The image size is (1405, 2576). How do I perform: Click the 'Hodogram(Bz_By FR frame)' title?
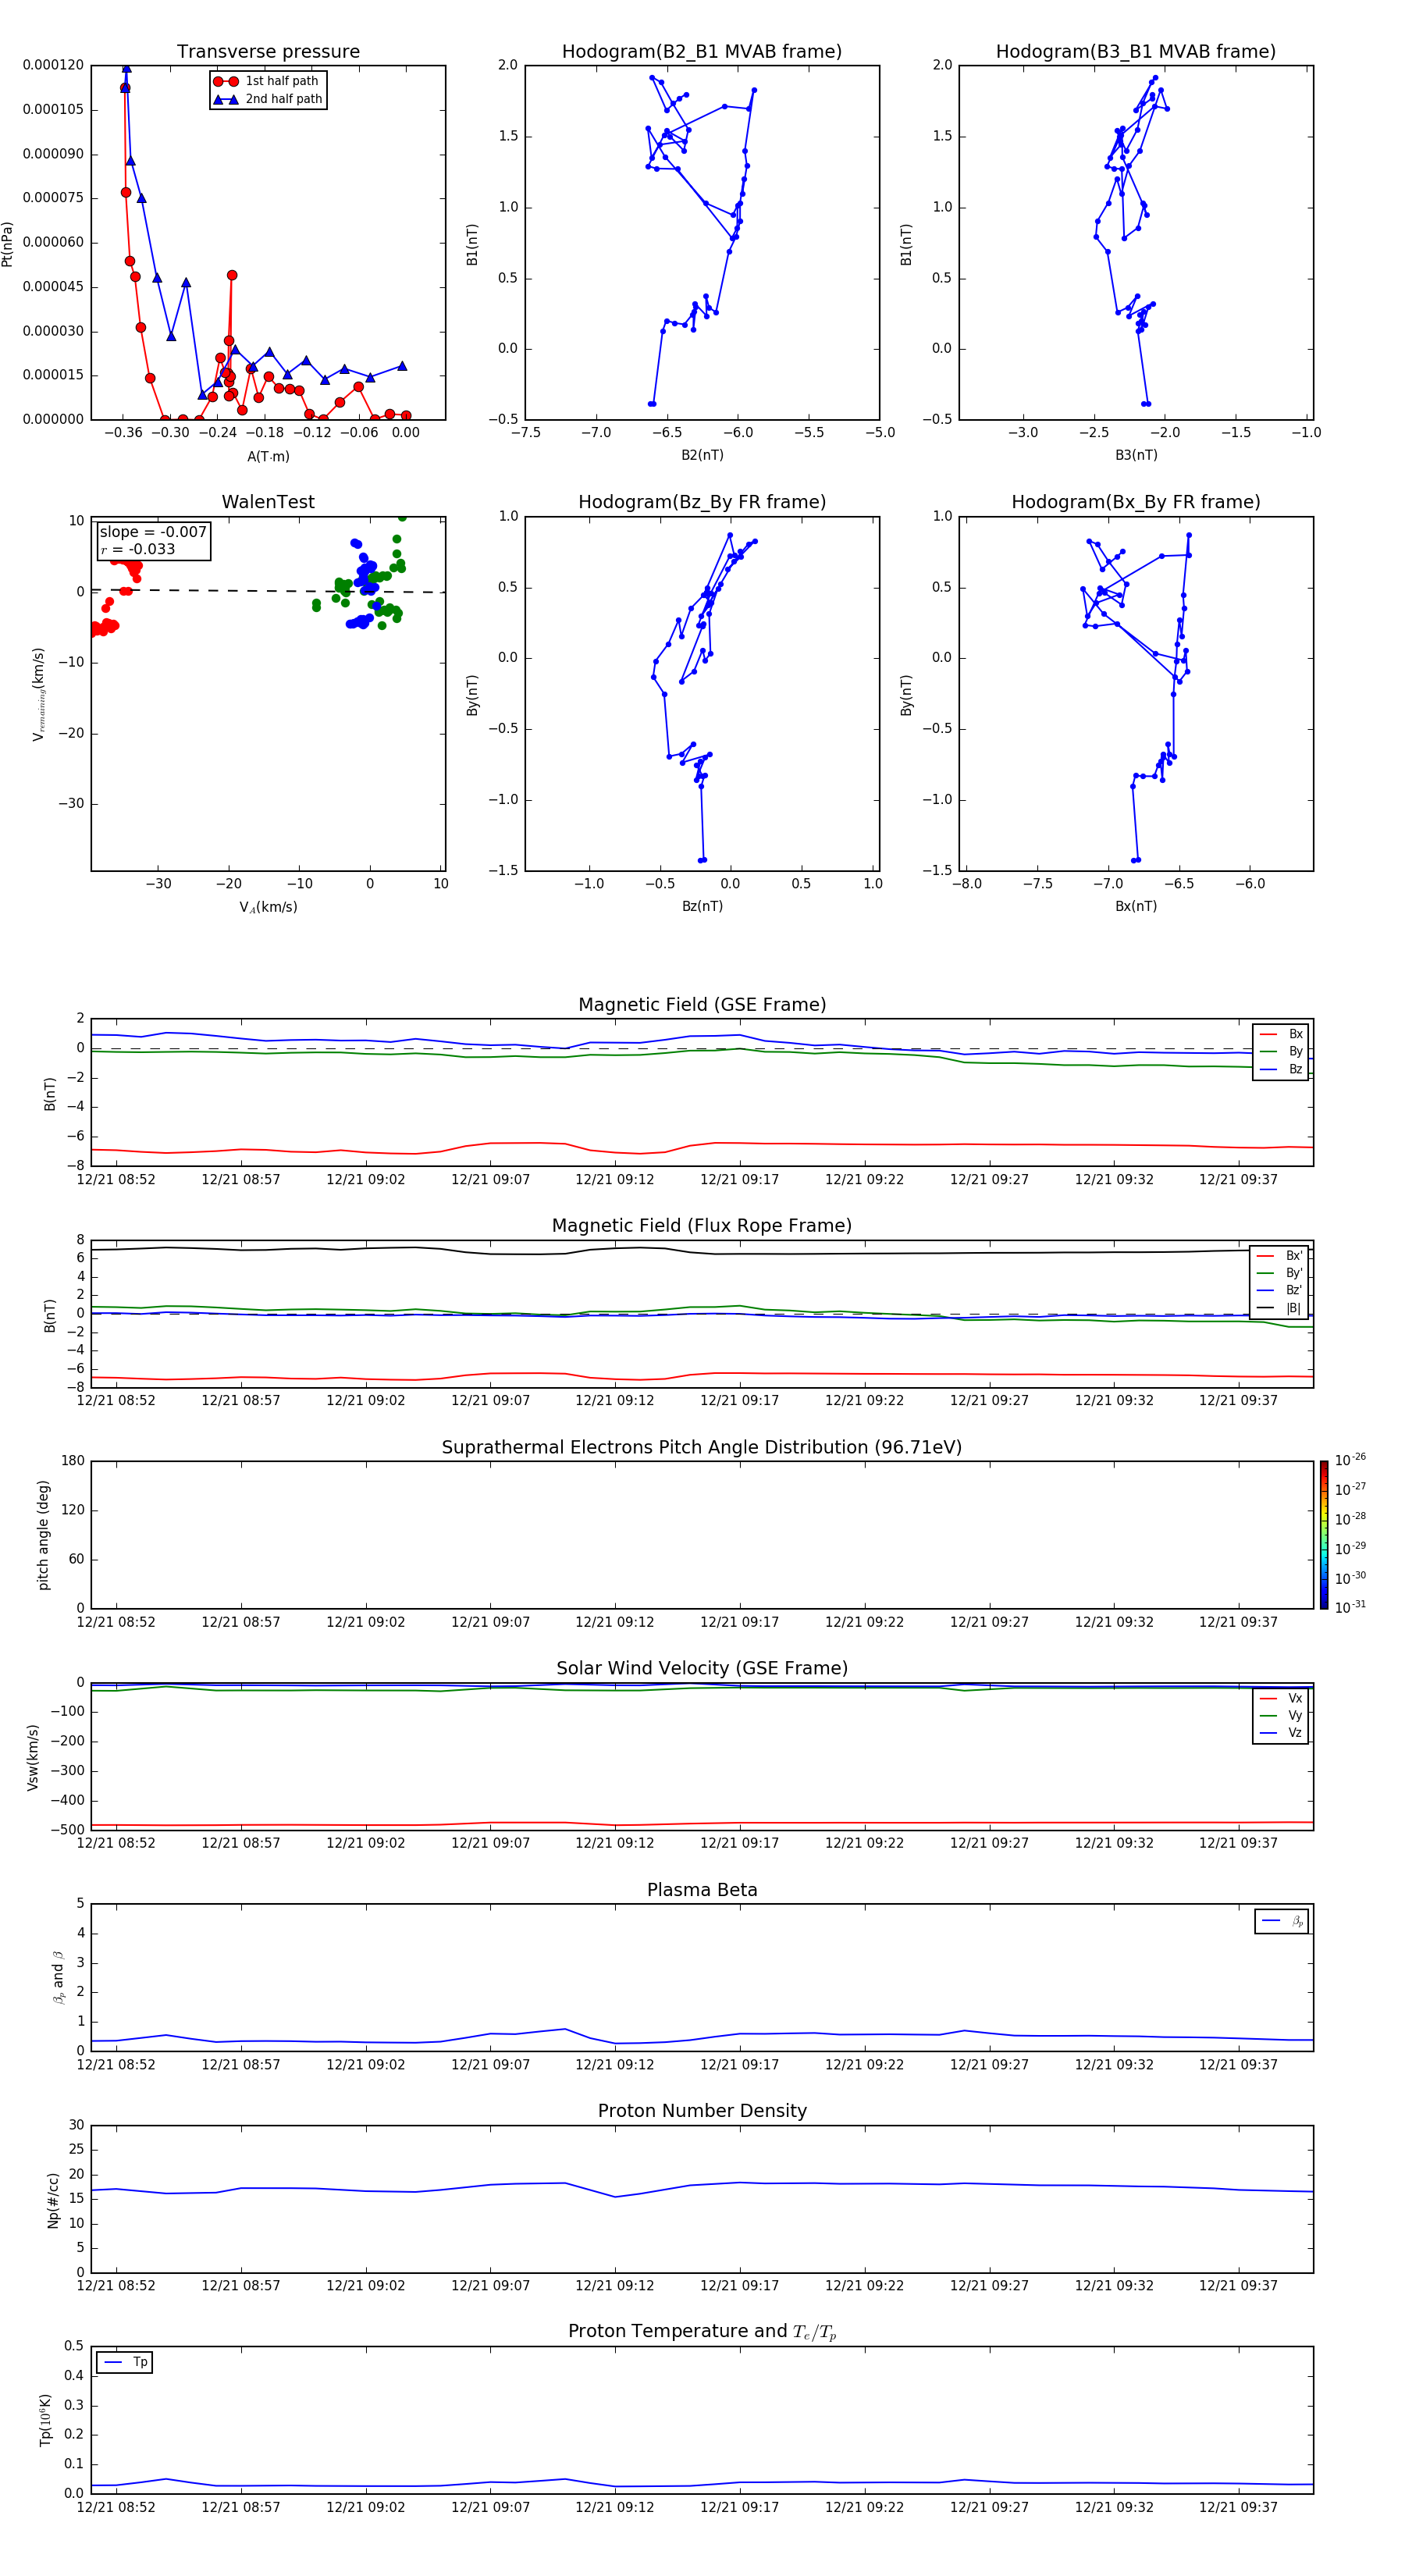pyautogui.click(x=702, y=502)
